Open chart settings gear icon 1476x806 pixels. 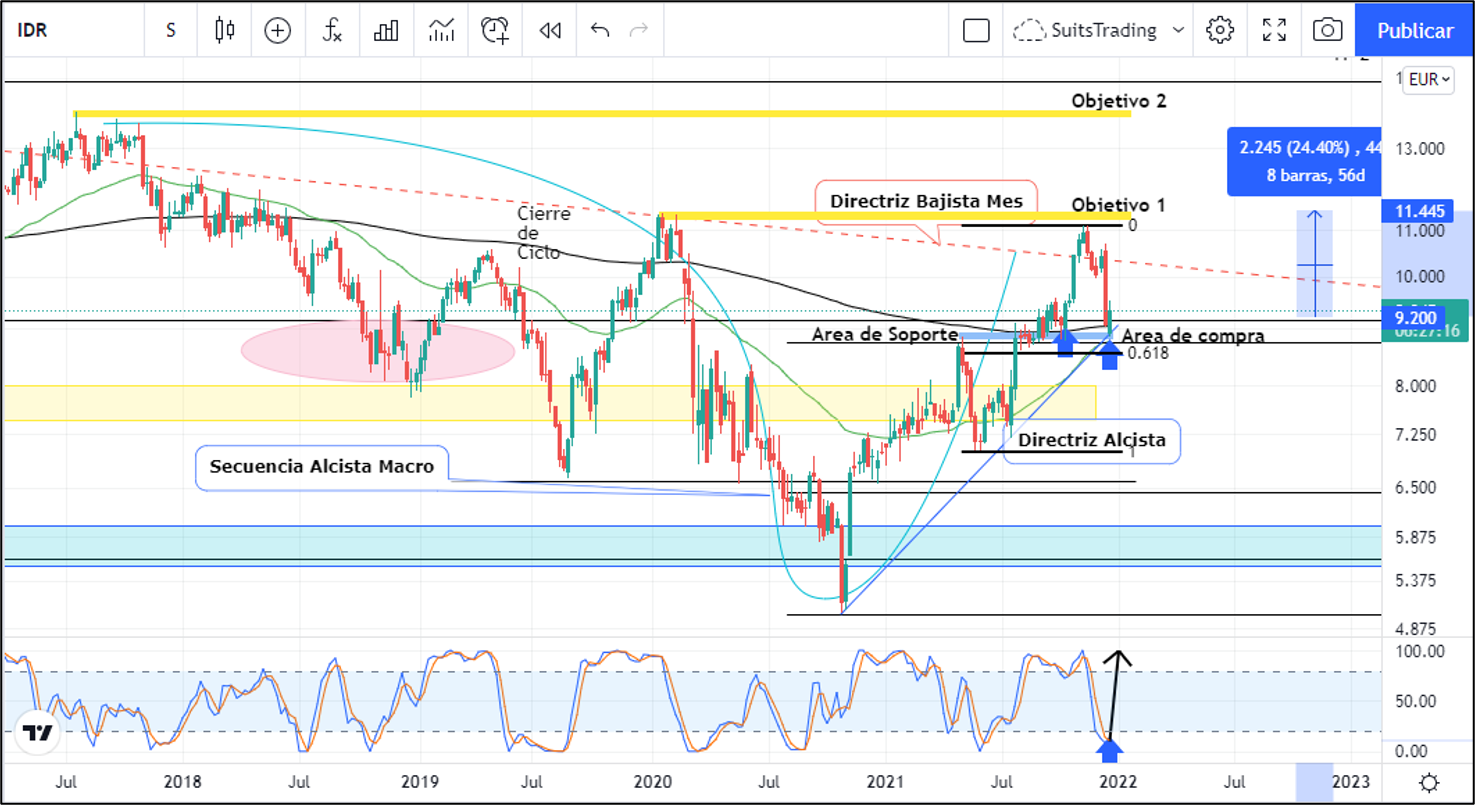pyautogui.click(x=1219, y=30)
